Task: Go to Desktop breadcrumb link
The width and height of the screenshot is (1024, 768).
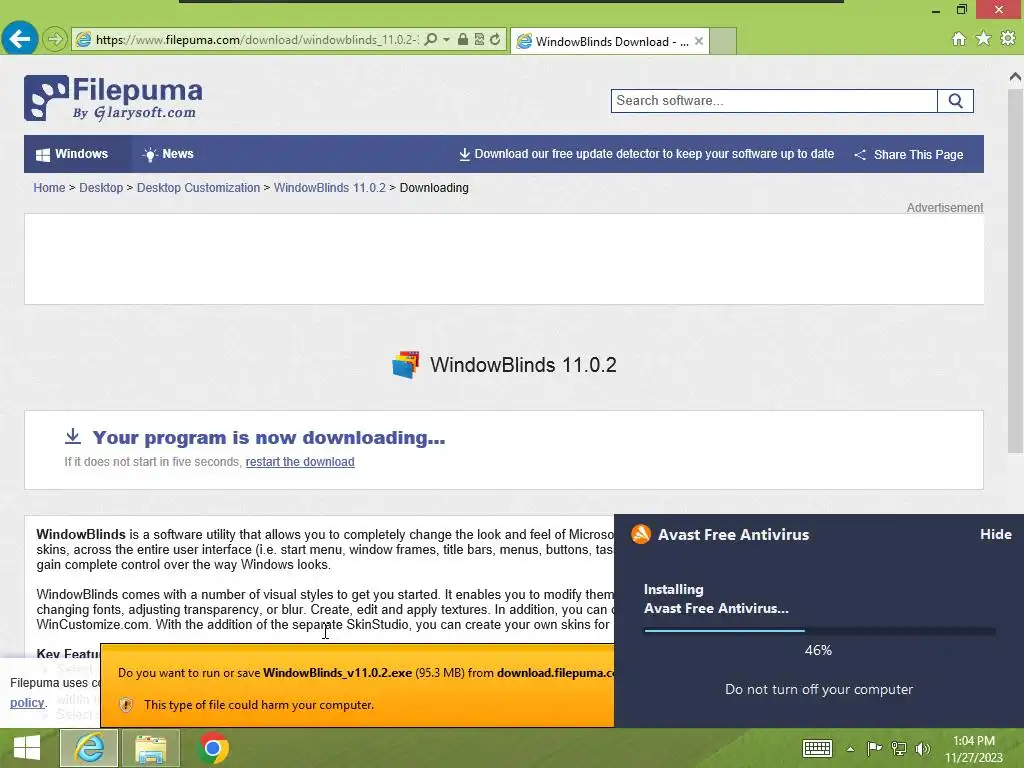Action: coord(101,187)
